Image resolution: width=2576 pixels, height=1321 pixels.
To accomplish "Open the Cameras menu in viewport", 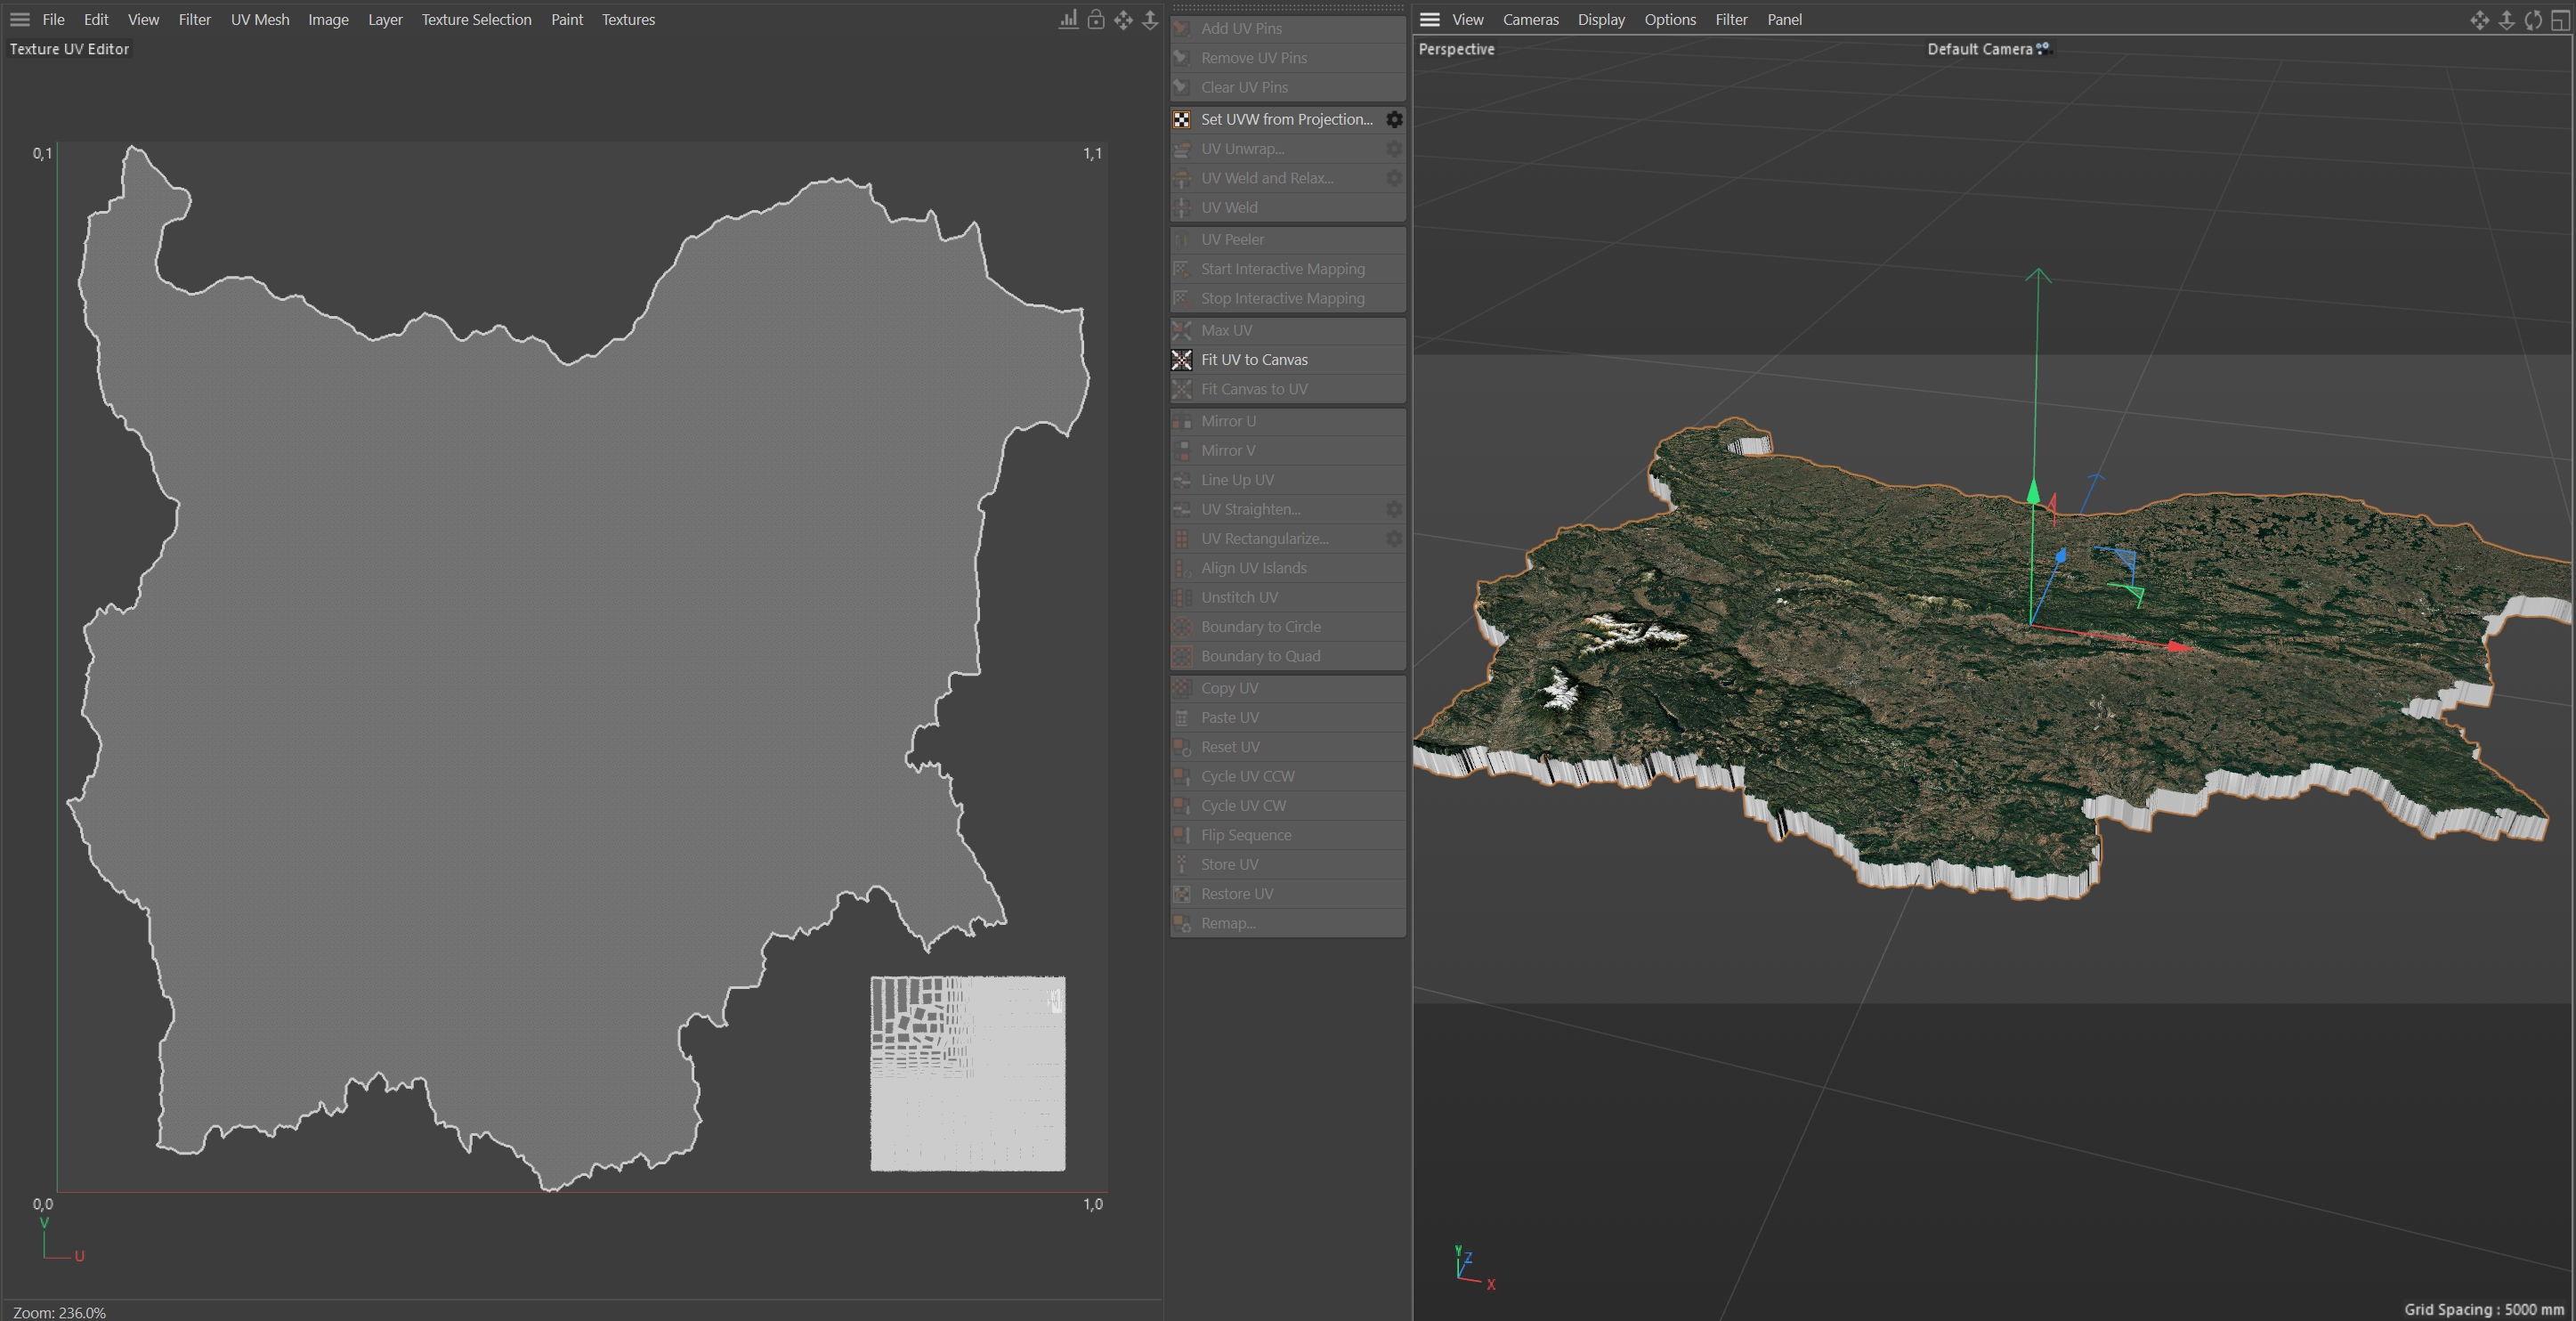I will pyautogui.click(x=1530, y=19).
